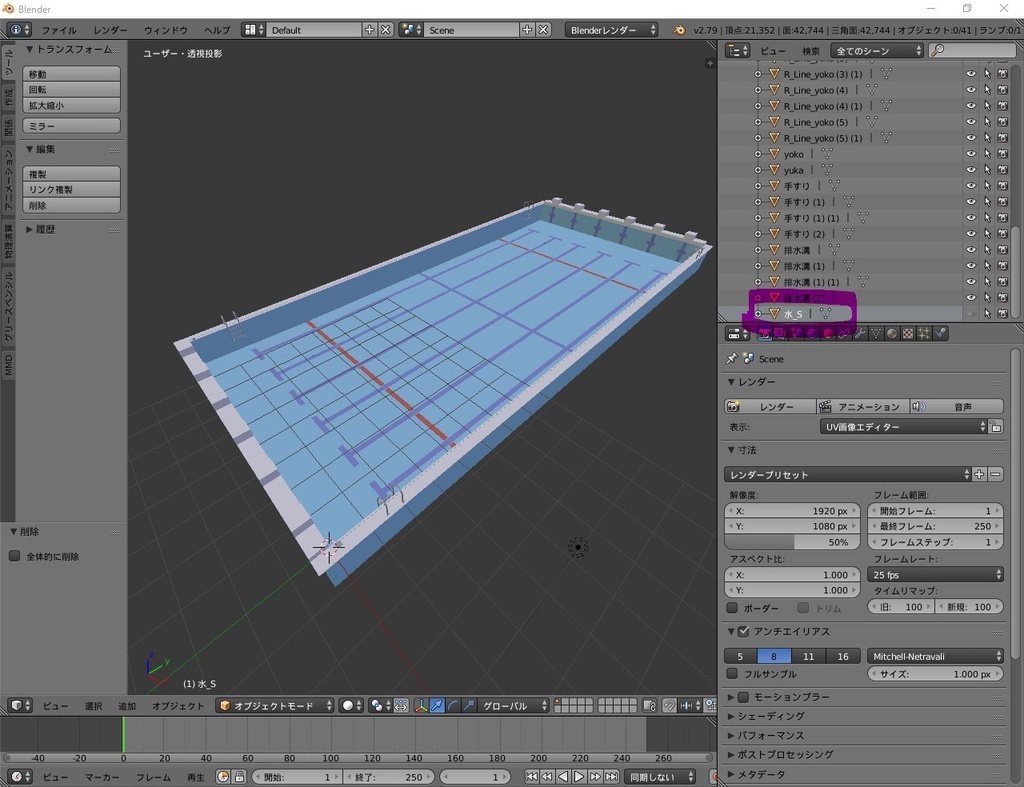Image resolution: width=1024 pixels, height=787 pixels.
Task: Open the Modifiers tab with the wrench icon
Action: [x=859, y=333]
